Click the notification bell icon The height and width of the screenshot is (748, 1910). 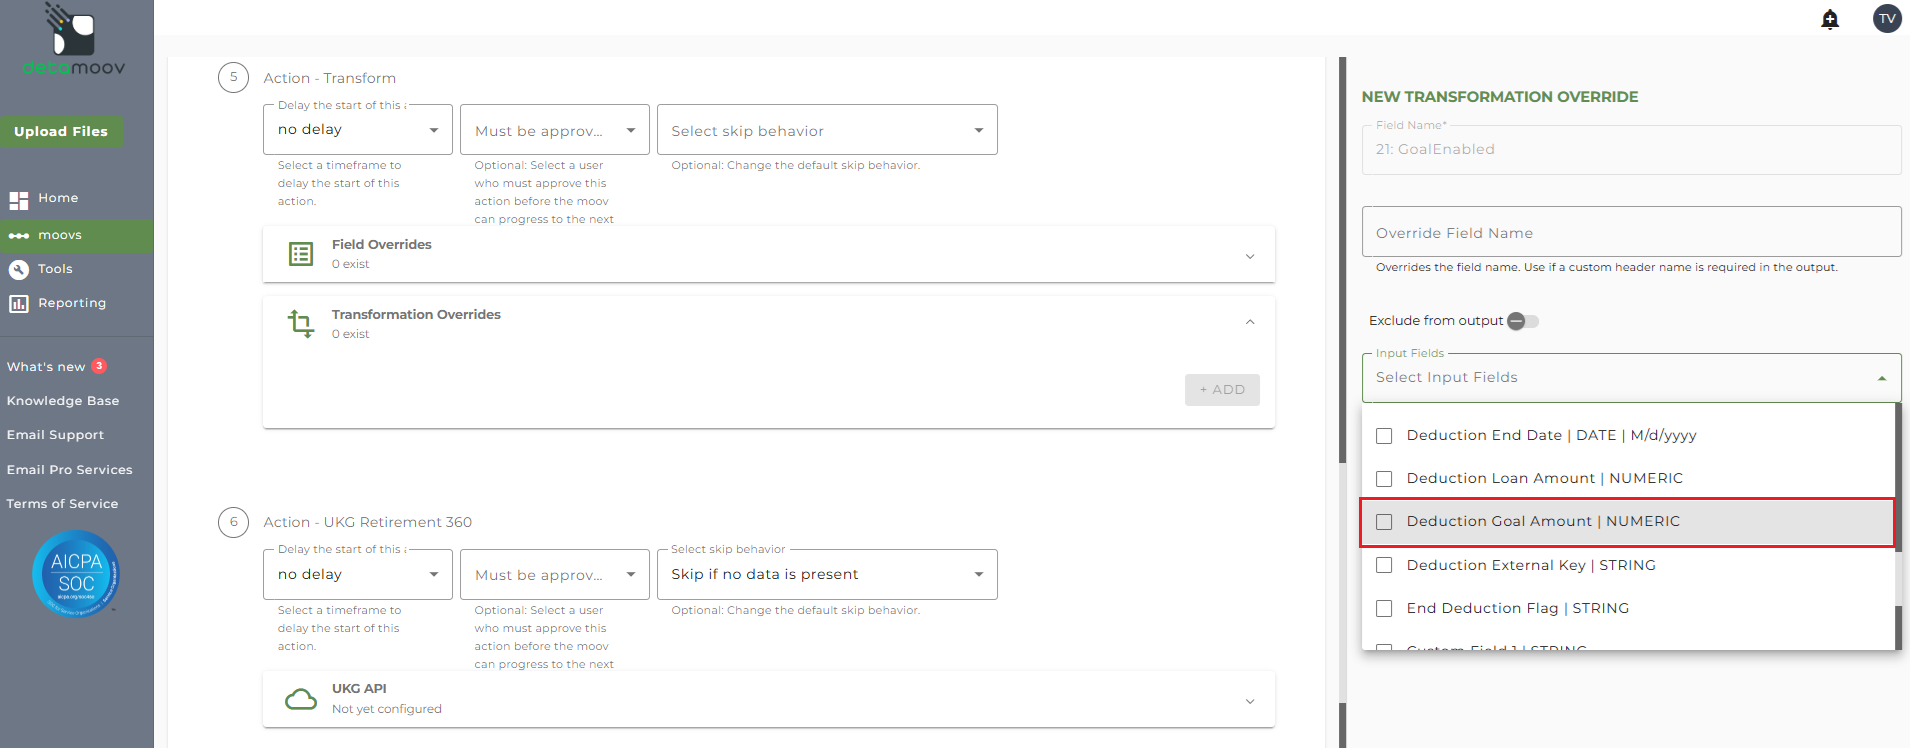(1830, 19)
